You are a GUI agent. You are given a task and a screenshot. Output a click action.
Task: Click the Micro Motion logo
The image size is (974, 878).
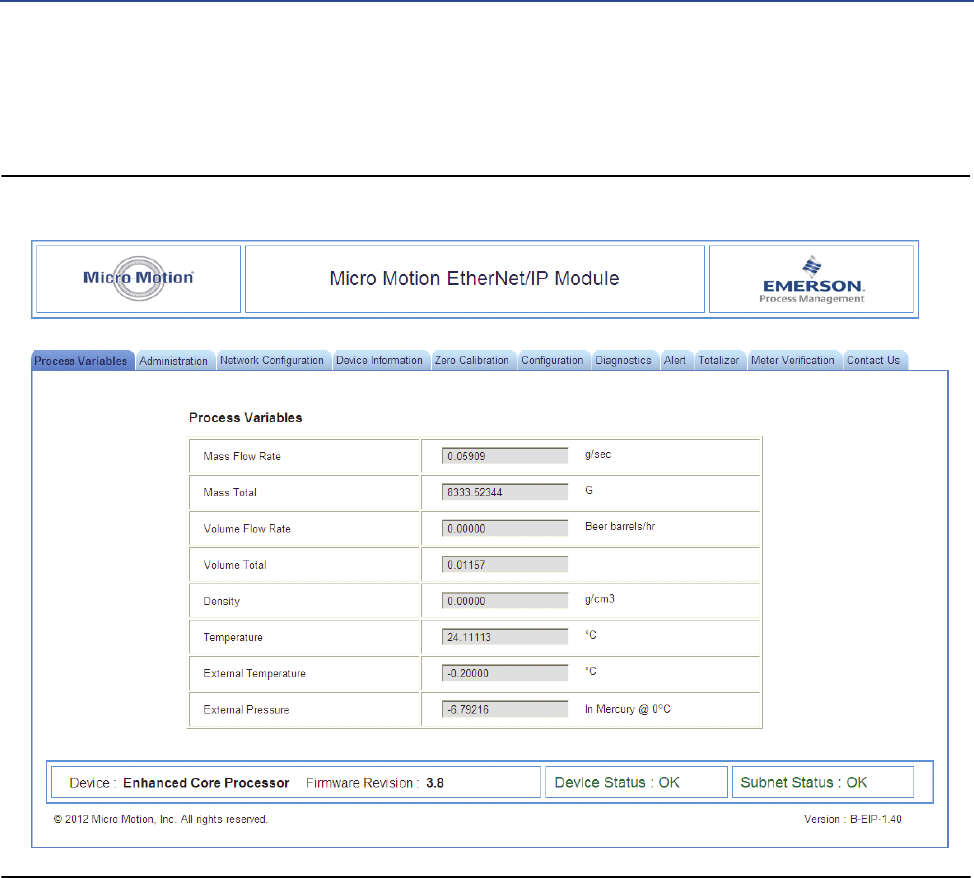tap(138, 278)
